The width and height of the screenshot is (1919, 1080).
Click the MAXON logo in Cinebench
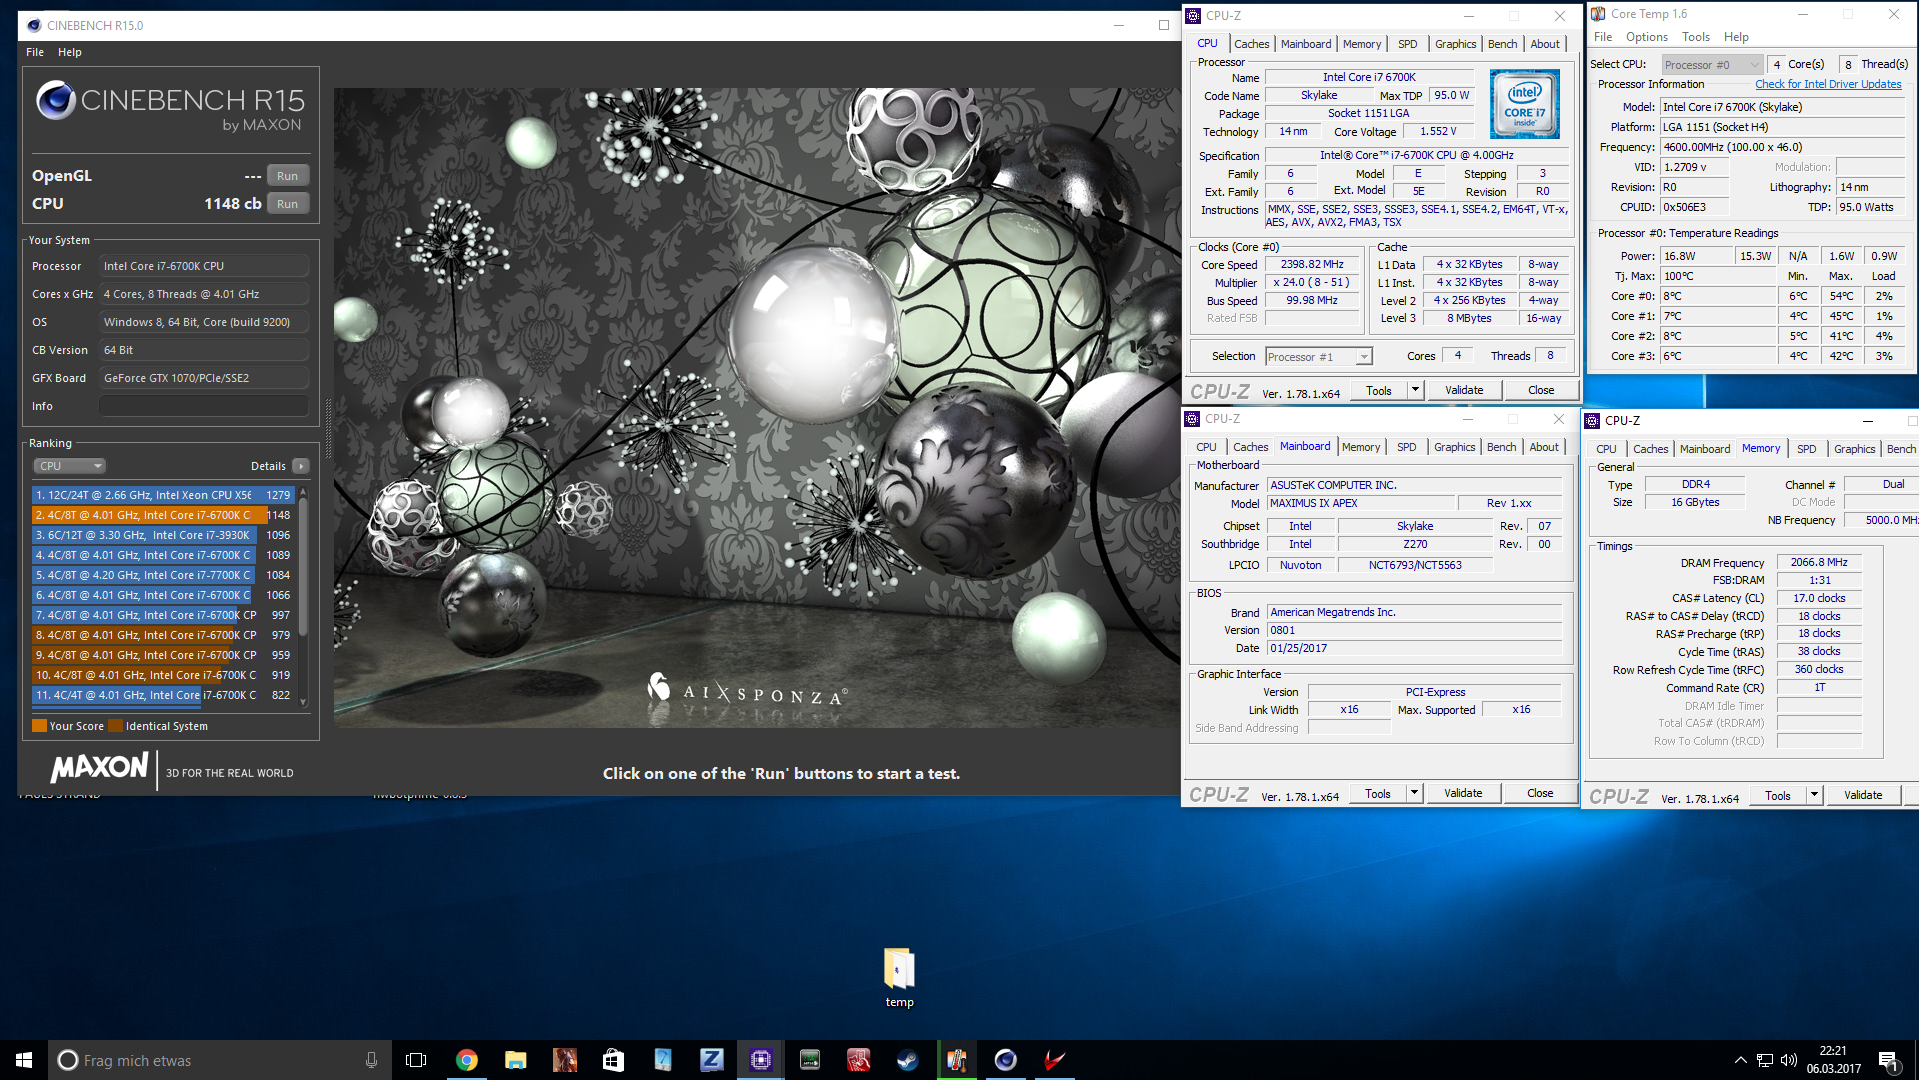(99, 768)
